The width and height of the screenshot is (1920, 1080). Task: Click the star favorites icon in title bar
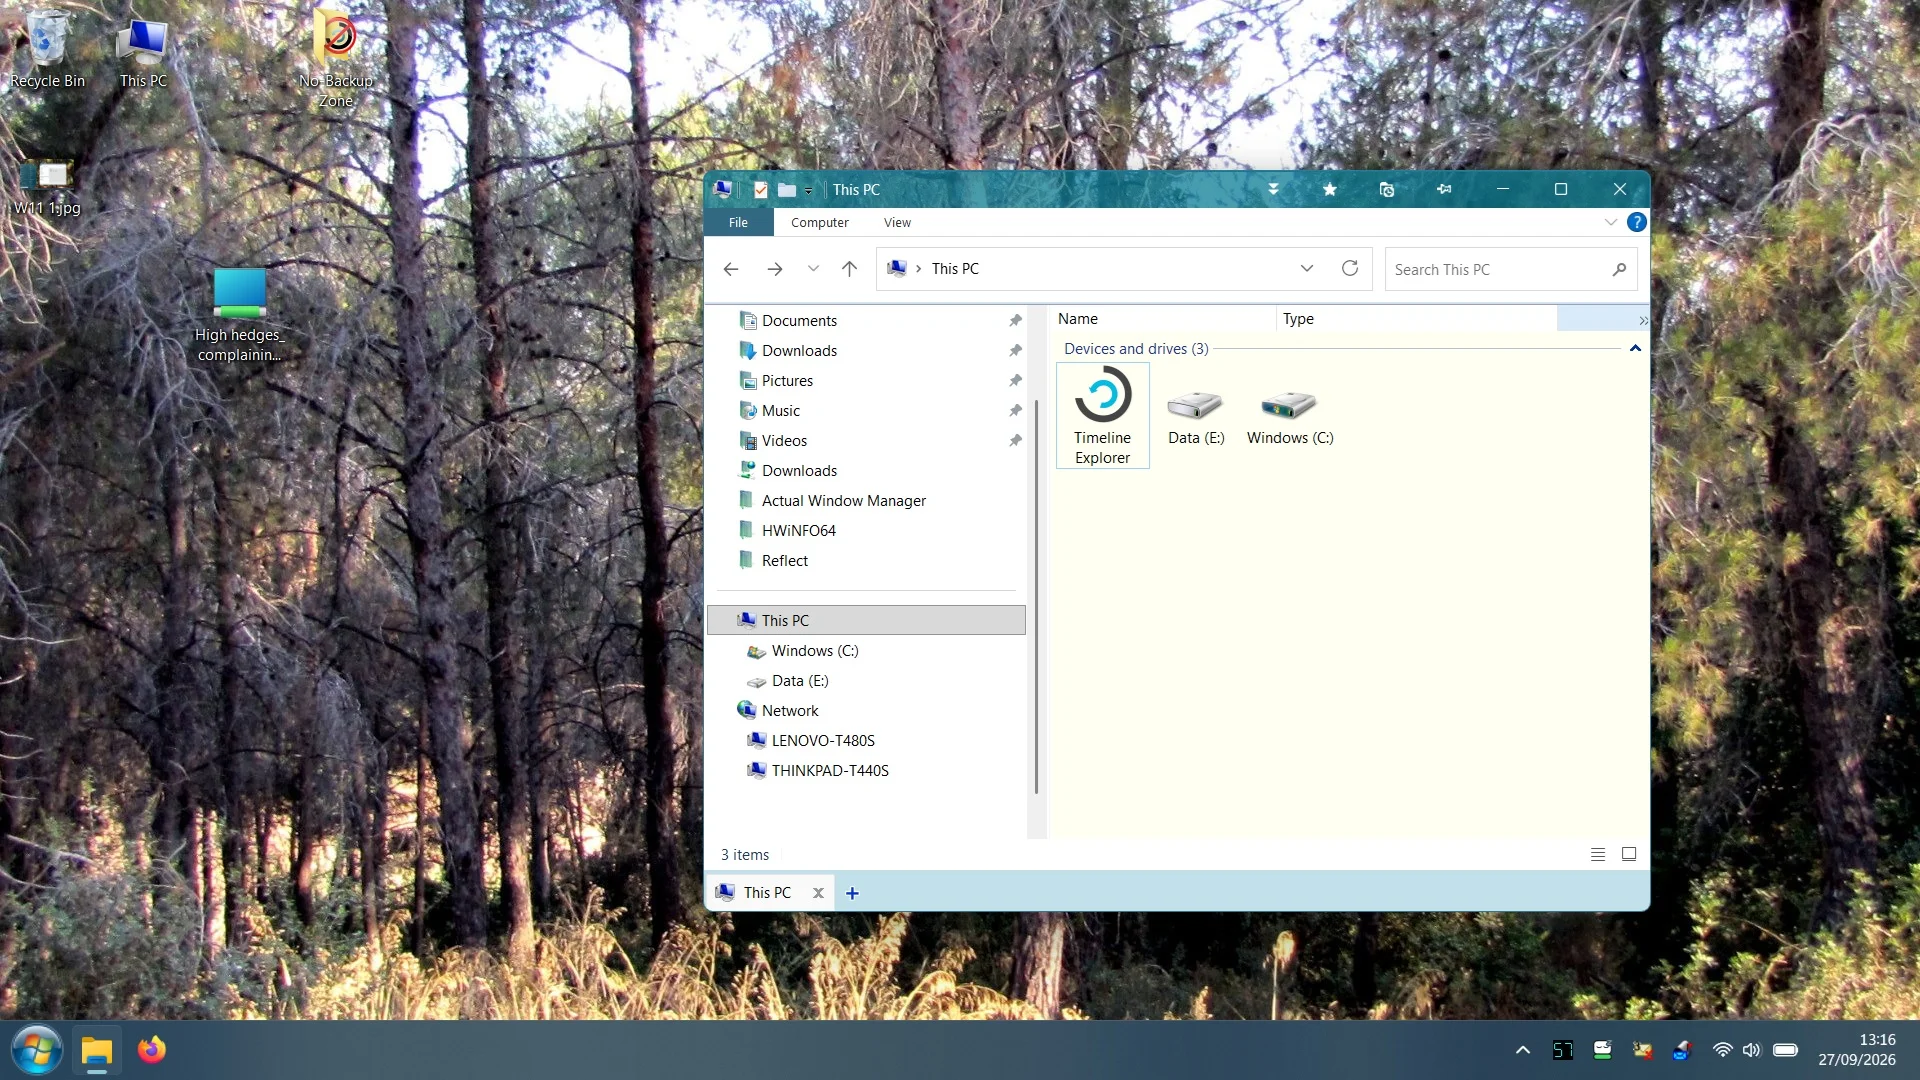tap(1329, 190)
